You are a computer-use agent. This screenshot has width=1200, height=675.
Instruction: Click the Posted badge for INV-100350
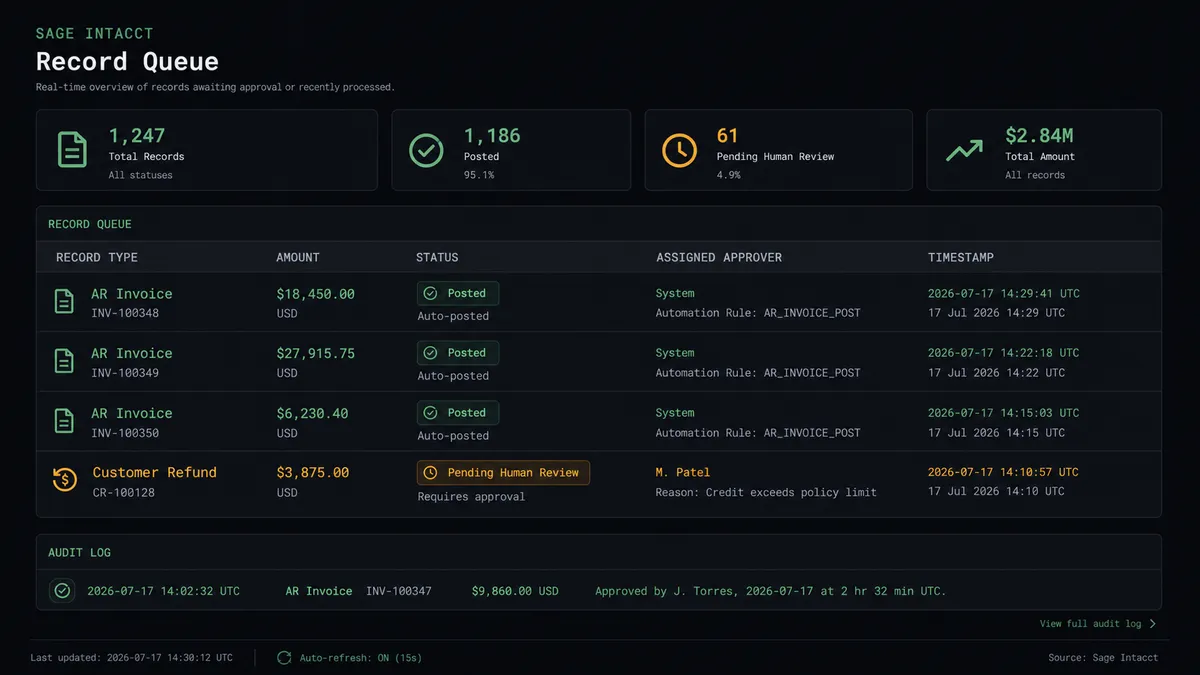click(458, 413)
